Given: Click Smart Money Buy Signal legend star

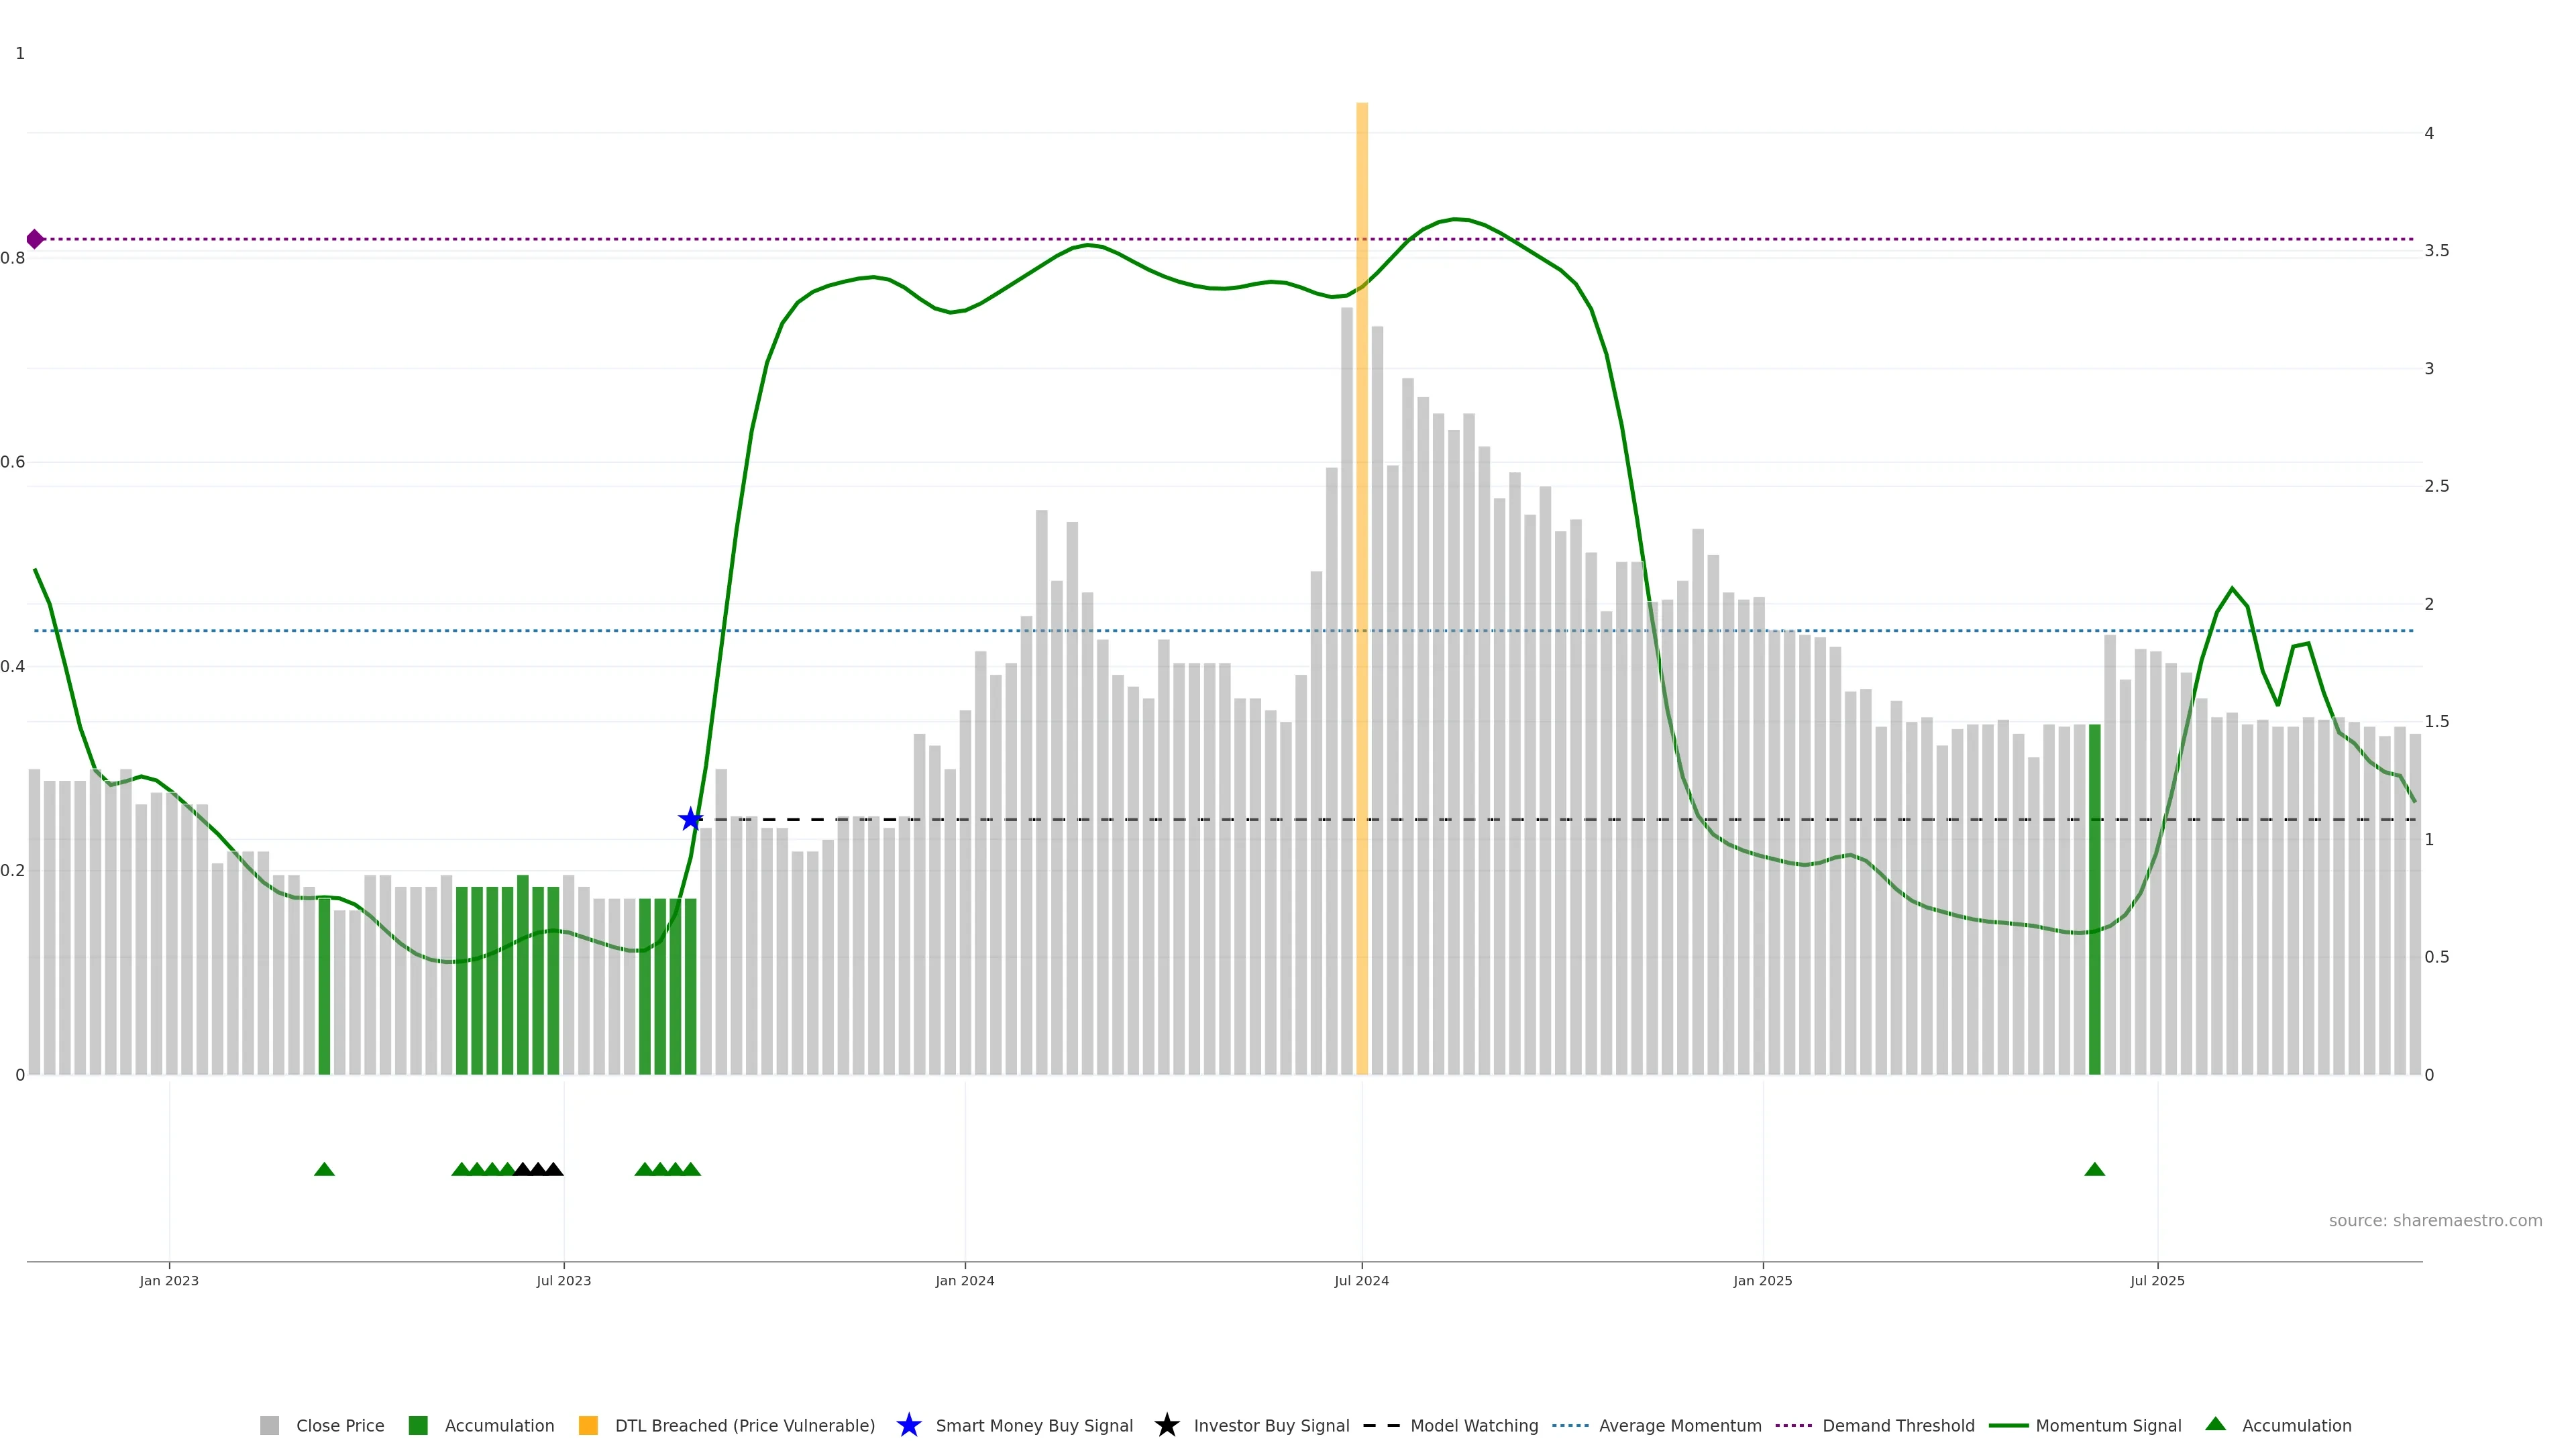Looking at the screenshot, I should [x=909, y=1425].
